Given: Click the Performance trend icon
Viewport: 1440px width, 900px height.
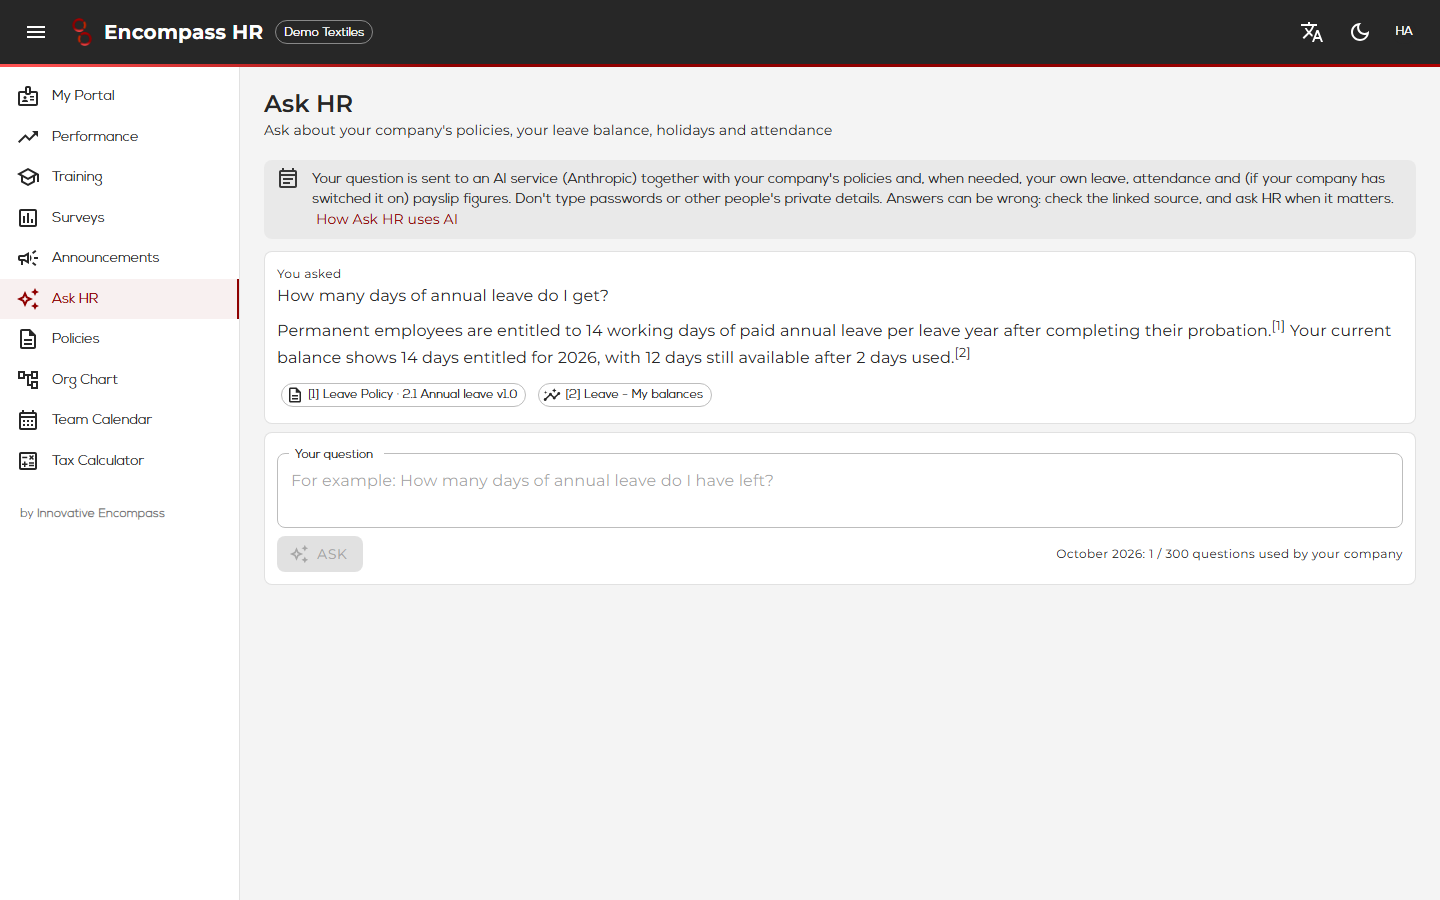Looking at the screenshot, I should pyautogui.click(x=28, y=136).
